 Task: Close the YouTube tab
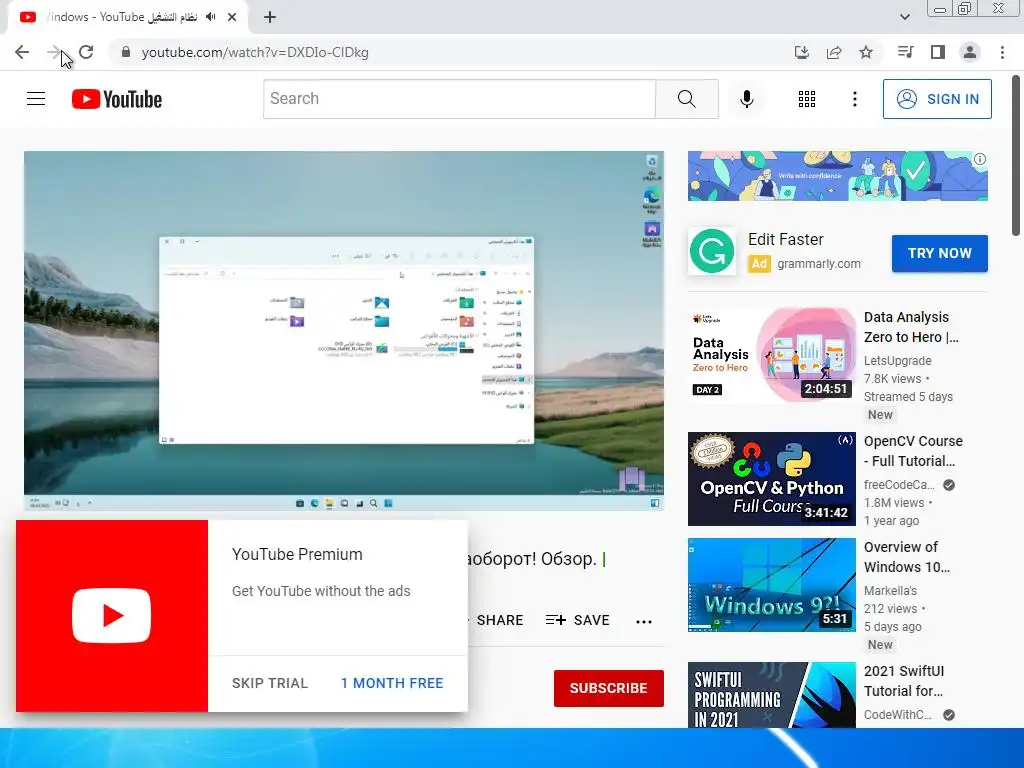(232, 17)
